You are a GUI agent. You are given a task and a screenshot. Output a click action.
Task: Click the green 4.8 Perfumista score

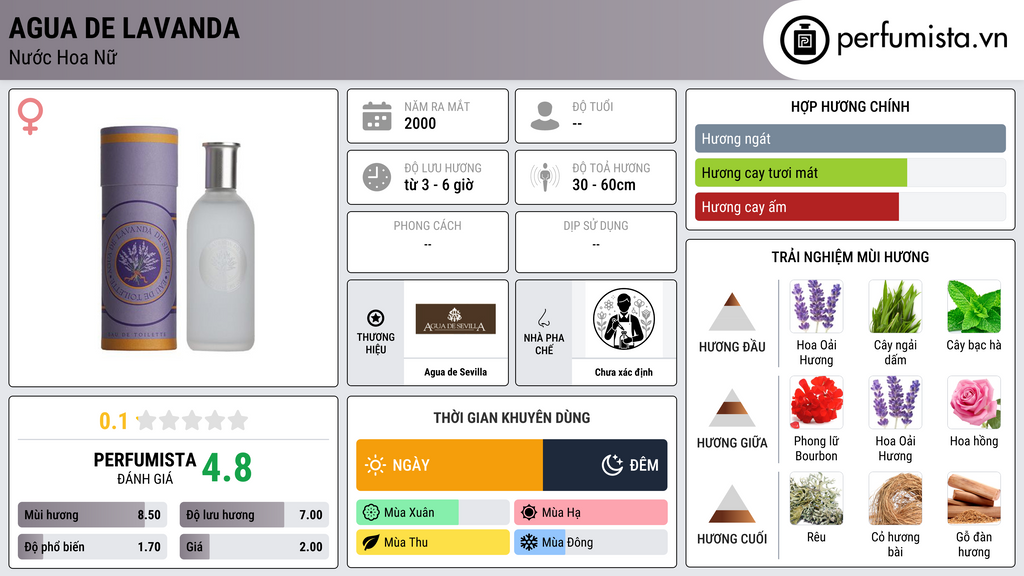(x=227, y=468)
